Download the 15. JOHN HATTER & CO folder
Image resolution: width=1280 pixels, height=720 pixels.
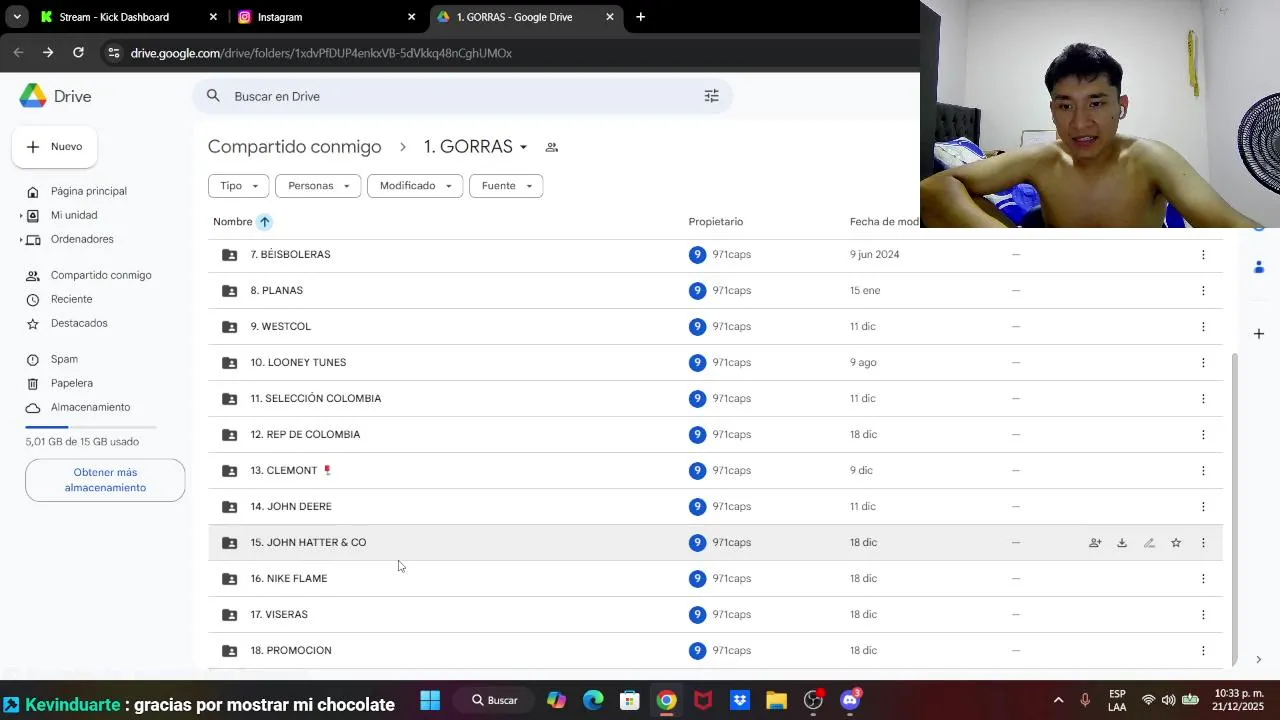point(1122,543)
